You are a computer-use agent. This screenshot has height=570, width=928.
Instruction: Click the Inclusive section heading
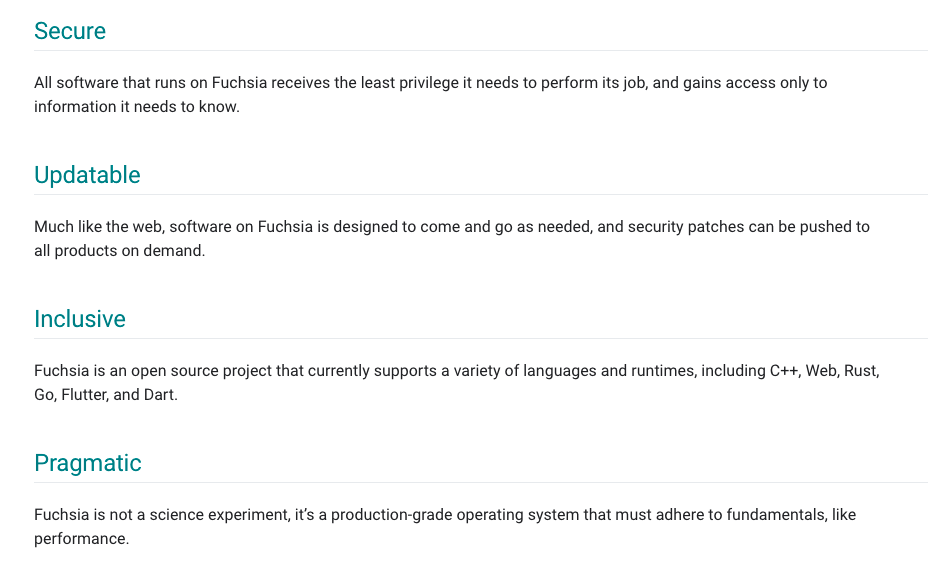80,319
